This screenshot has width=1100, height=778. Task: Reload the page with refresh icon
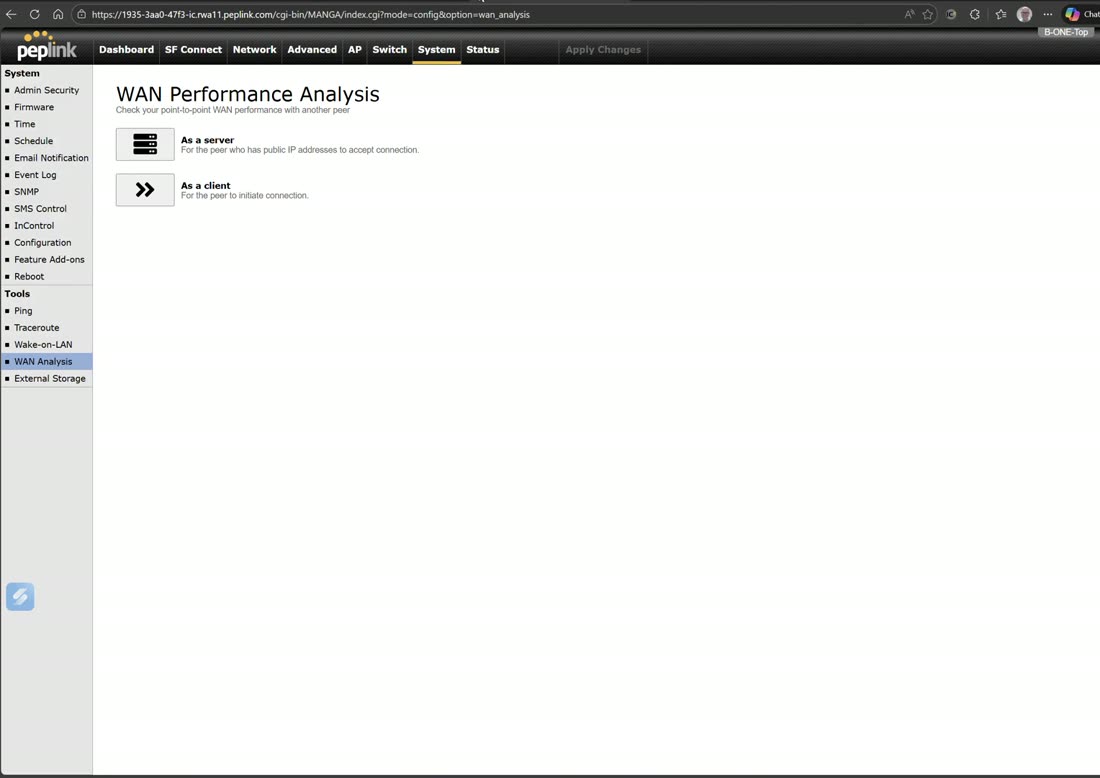[x=34, y=14]
